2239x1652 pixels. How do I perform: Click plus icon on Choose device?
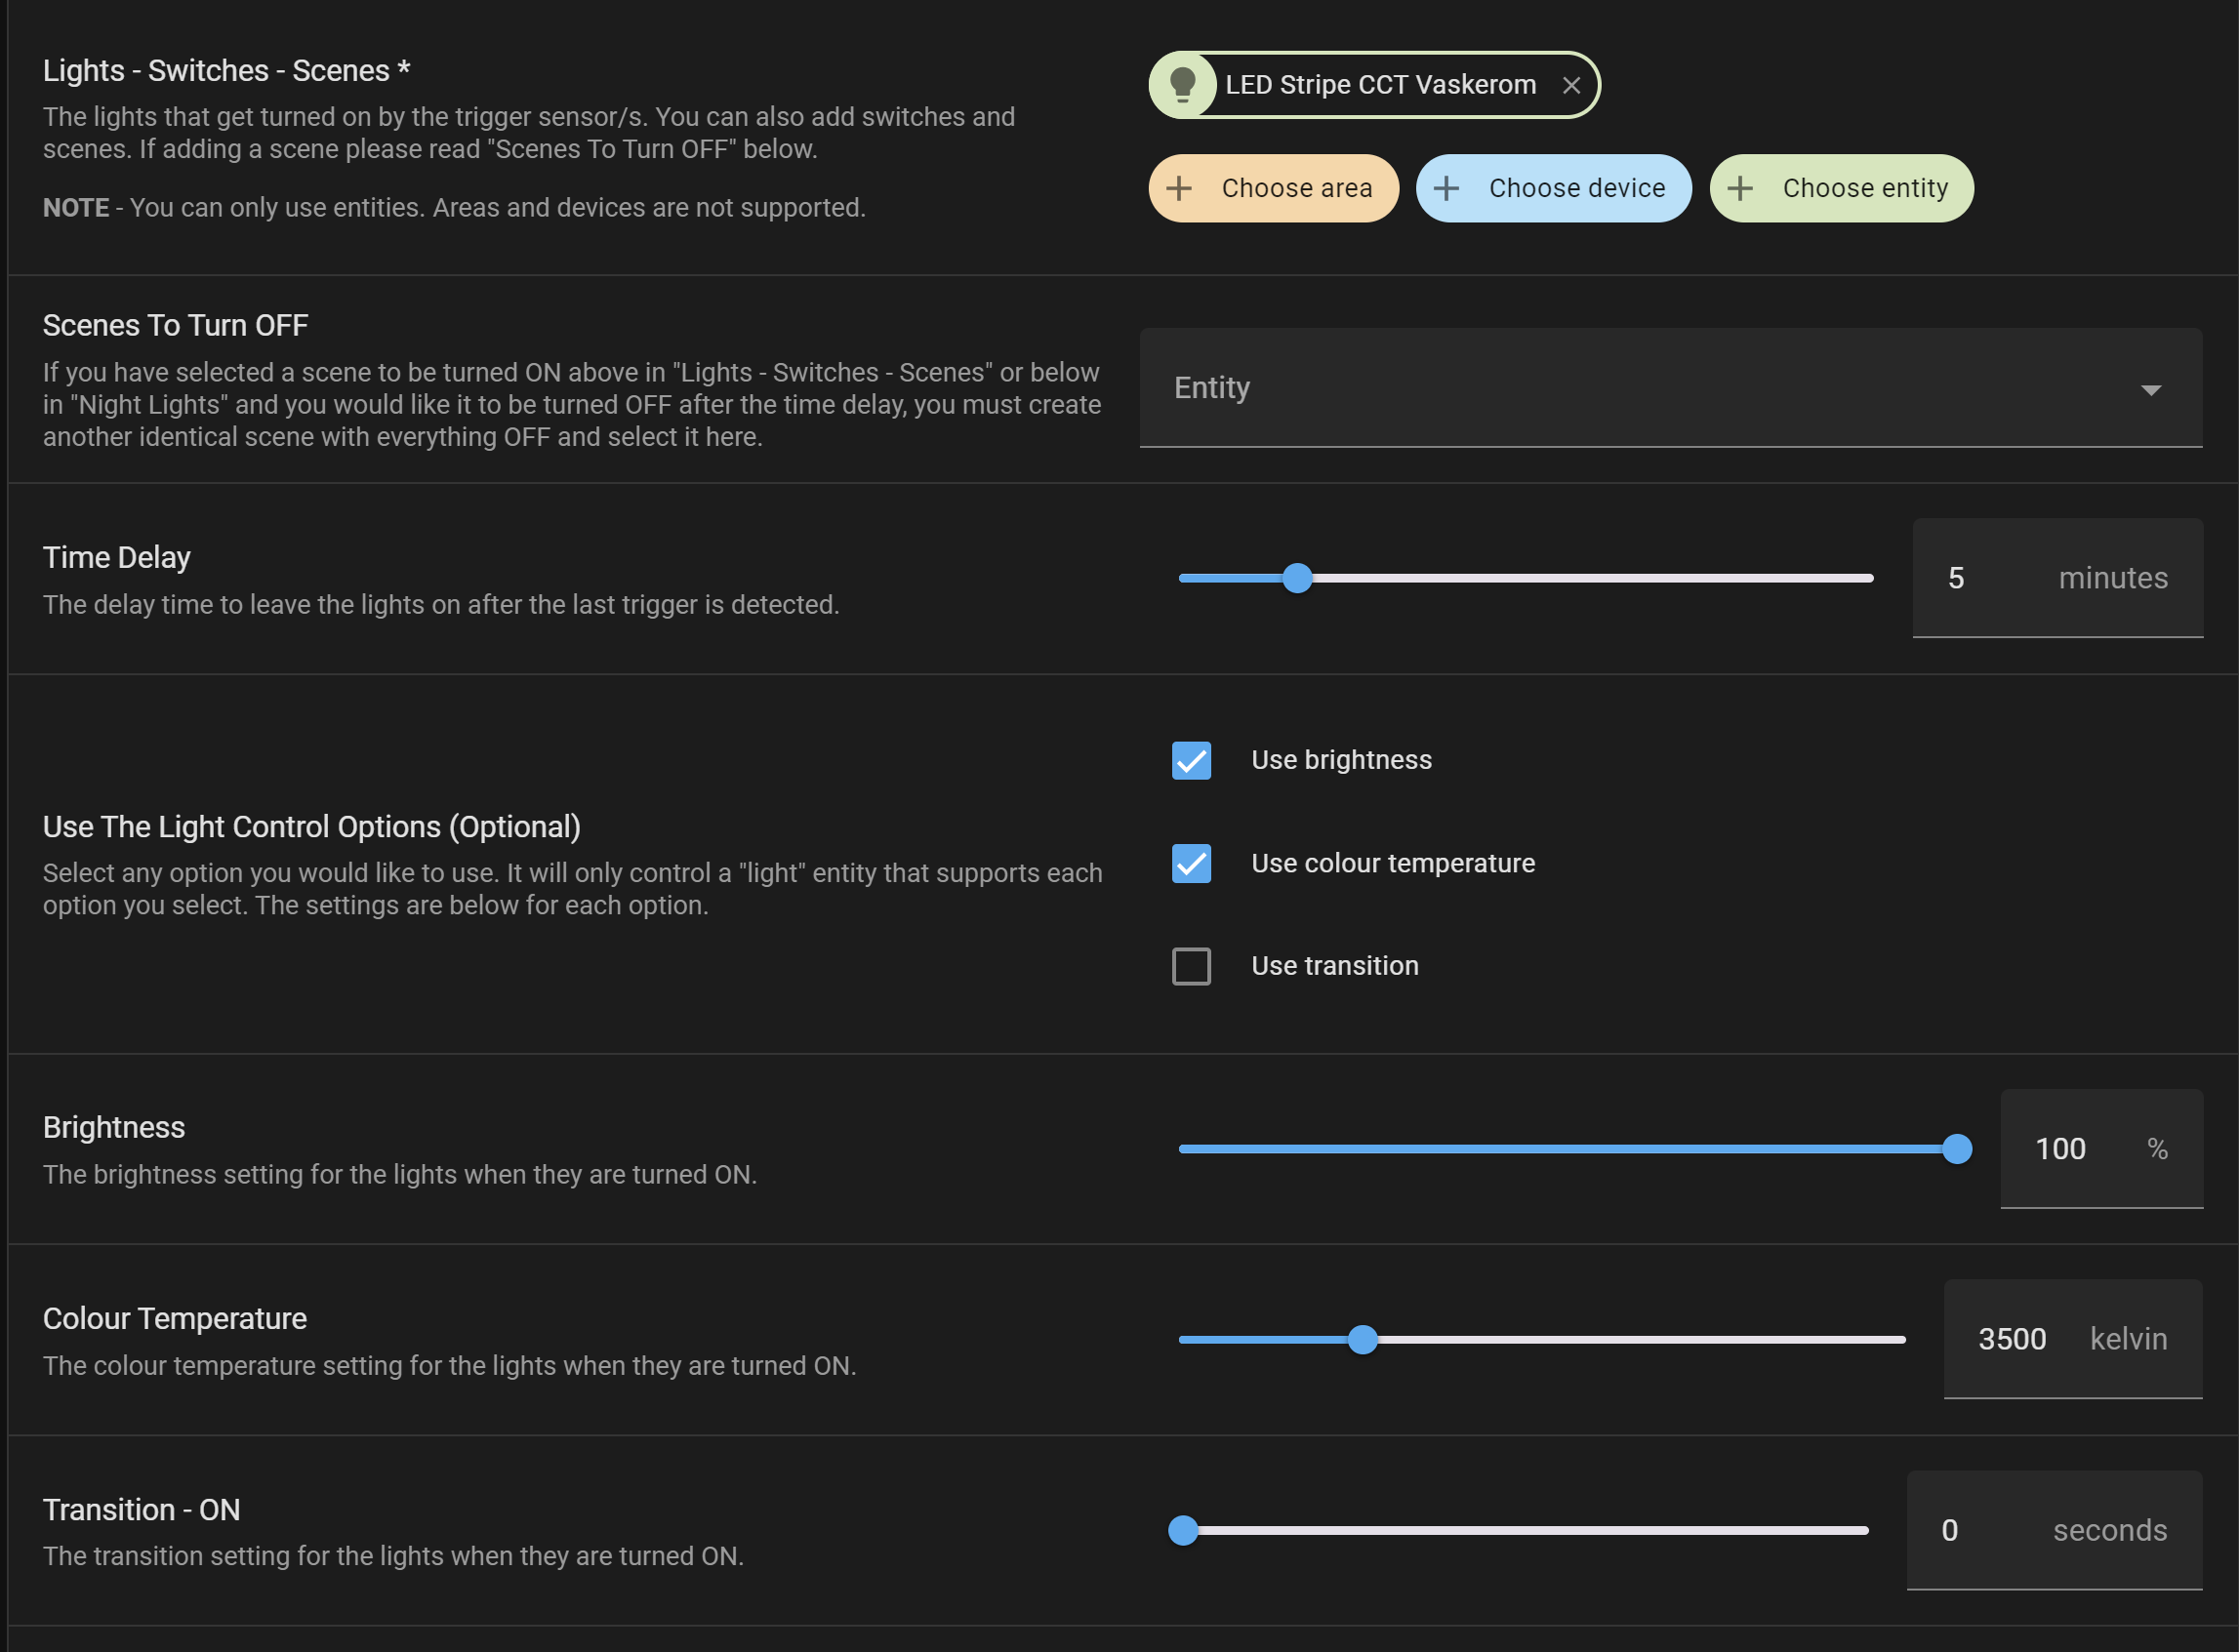(x=1446, y=188)
